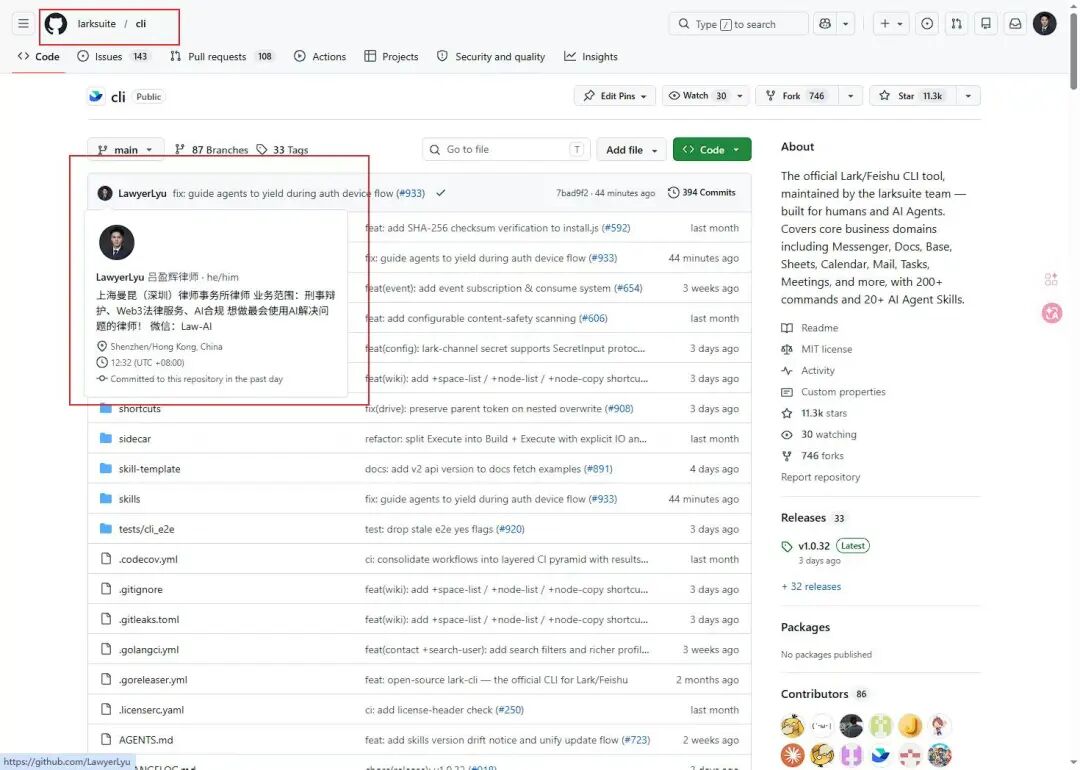Click the Activity pulse icon
The width and height of the screenshot is (1080, 770).
coord(787,371)
